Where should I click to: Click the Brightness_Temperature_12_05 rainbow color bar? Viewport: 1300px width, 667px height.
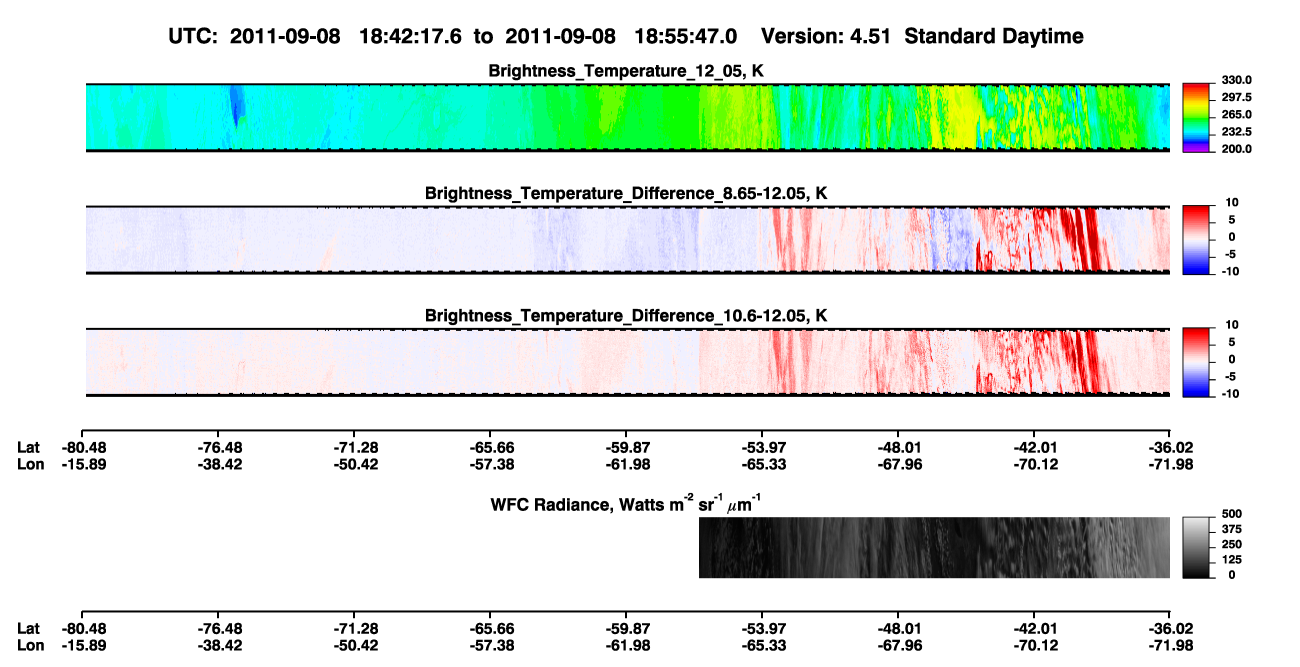pyautogui.click(x=1196, y=117)
